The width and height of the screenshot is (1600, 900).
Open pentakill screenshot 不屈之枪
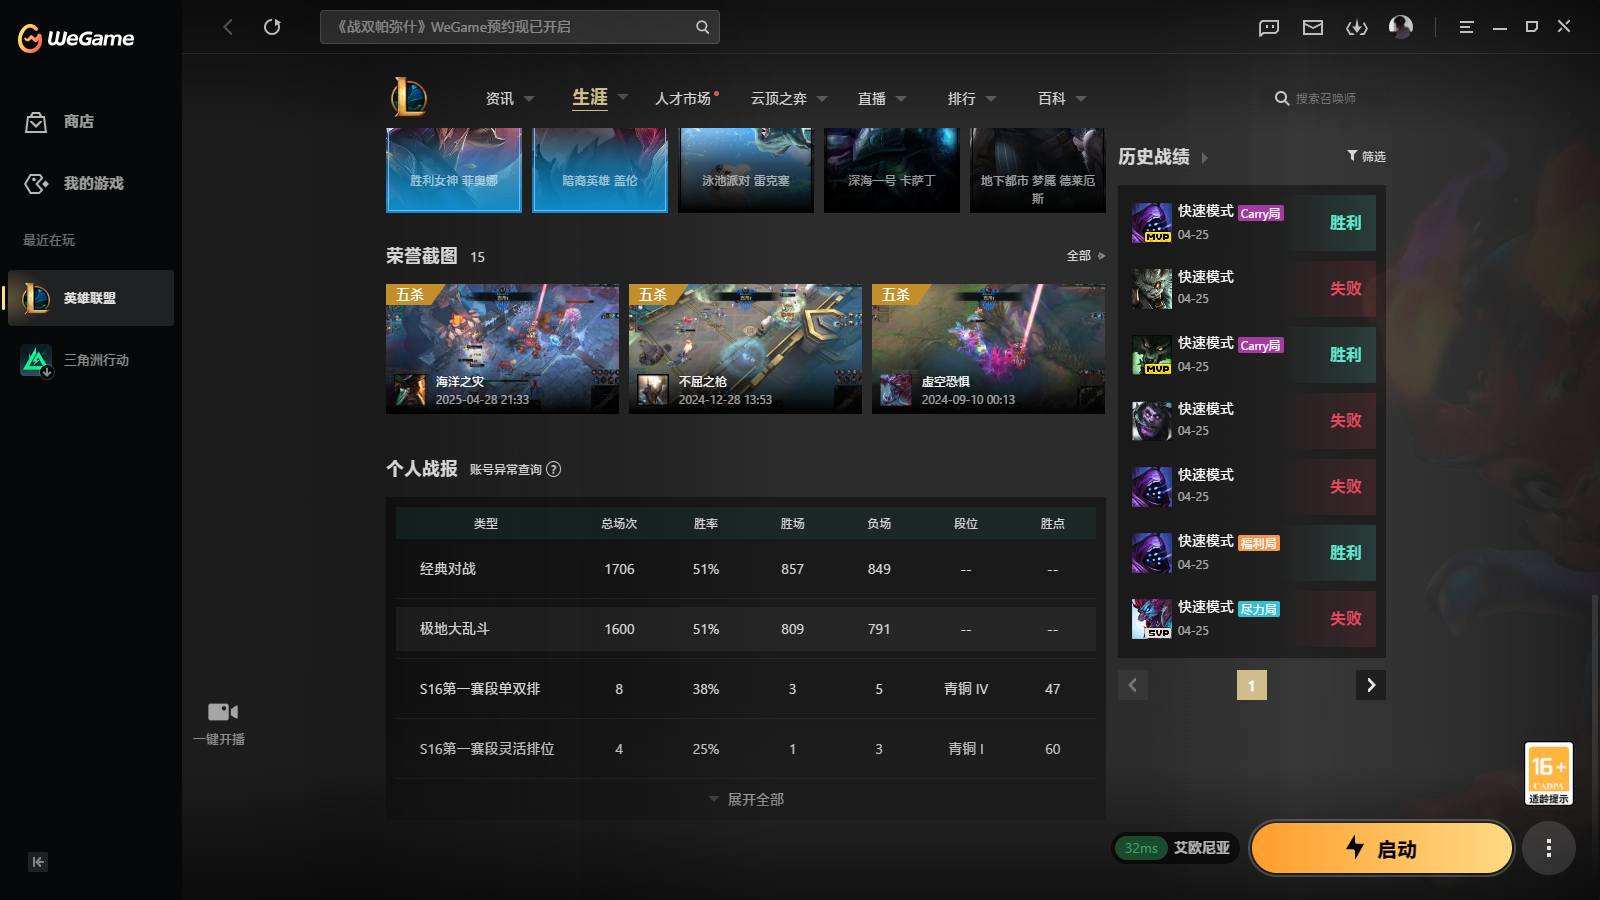[745, 349]
